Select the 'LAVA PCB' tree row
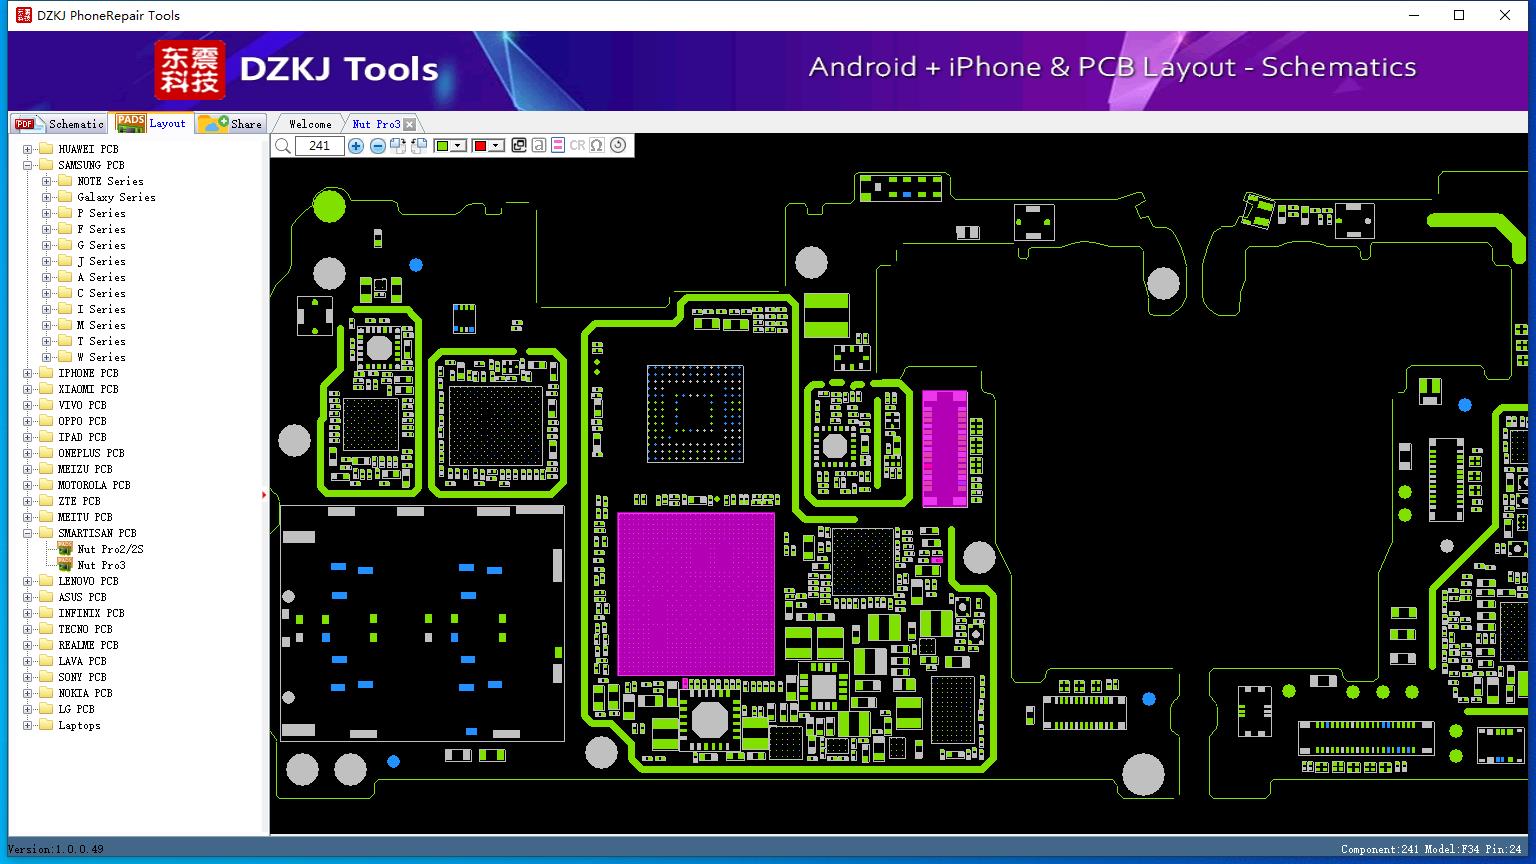 point(82,661)
